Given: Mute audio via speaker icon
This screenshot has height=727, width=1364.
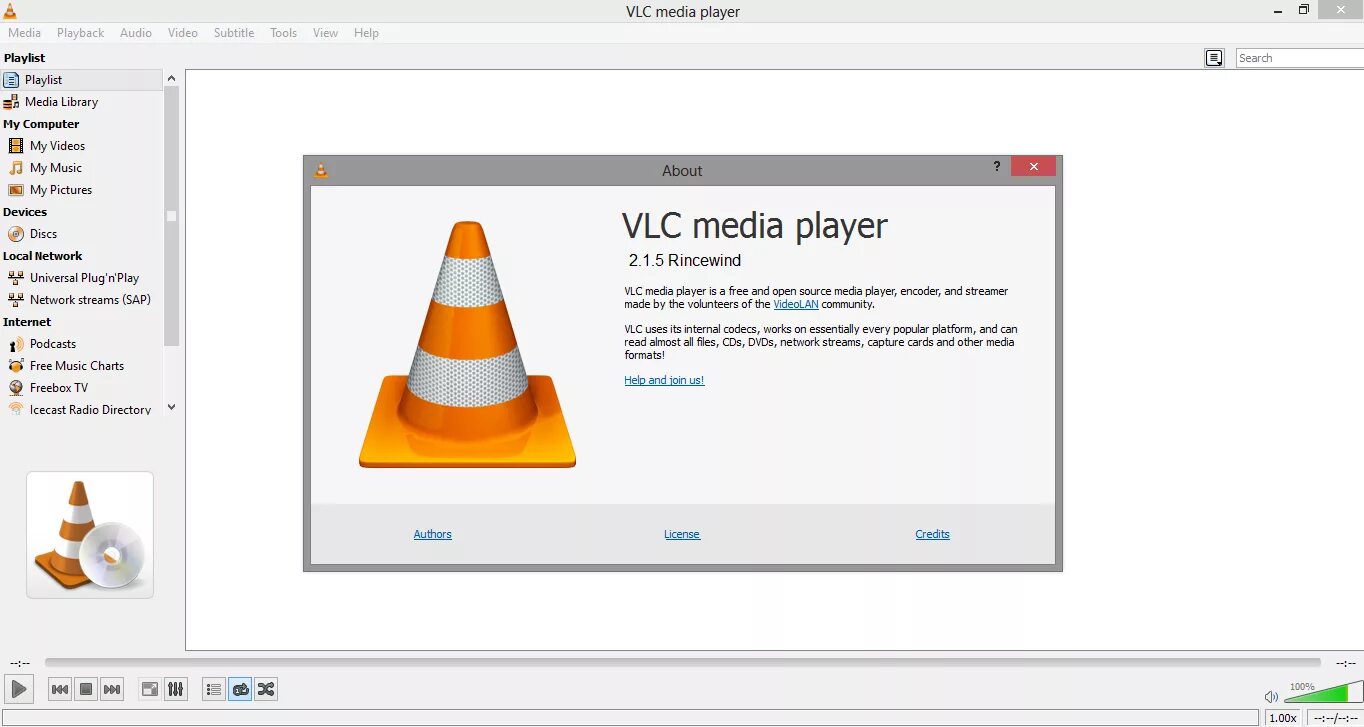Looking at the screenshot, I should pos(1271,696).
